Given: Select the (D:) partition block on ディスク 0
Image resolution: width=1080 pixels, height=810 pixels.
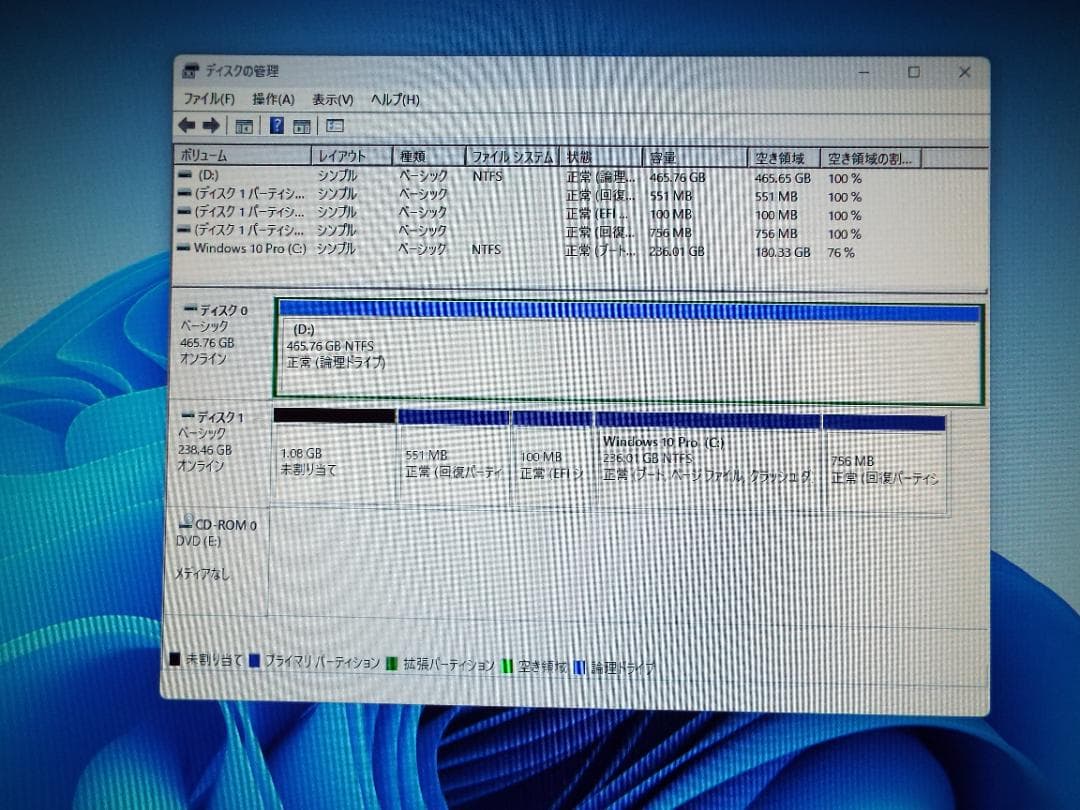Looking at the screenshot, I should [620, 350].
